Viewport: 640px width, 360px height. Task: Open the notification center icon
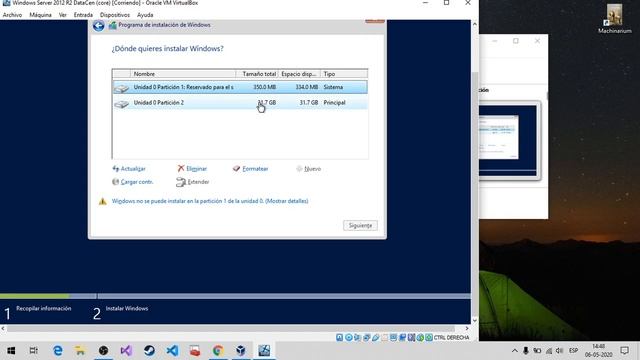(x=624, y=351)
